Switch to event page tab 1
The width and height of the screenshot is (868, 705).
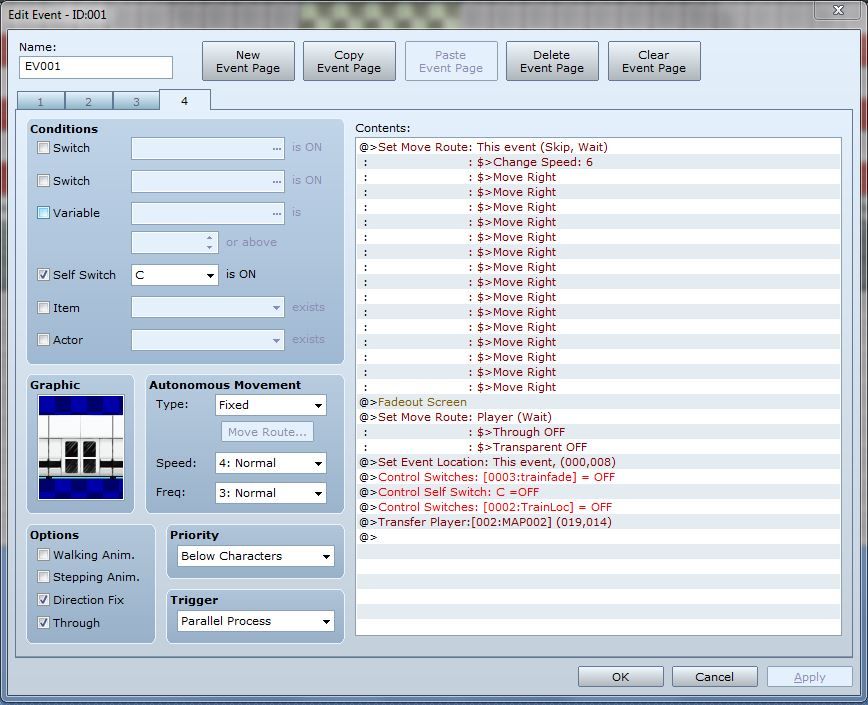click(x=41, y=102)
